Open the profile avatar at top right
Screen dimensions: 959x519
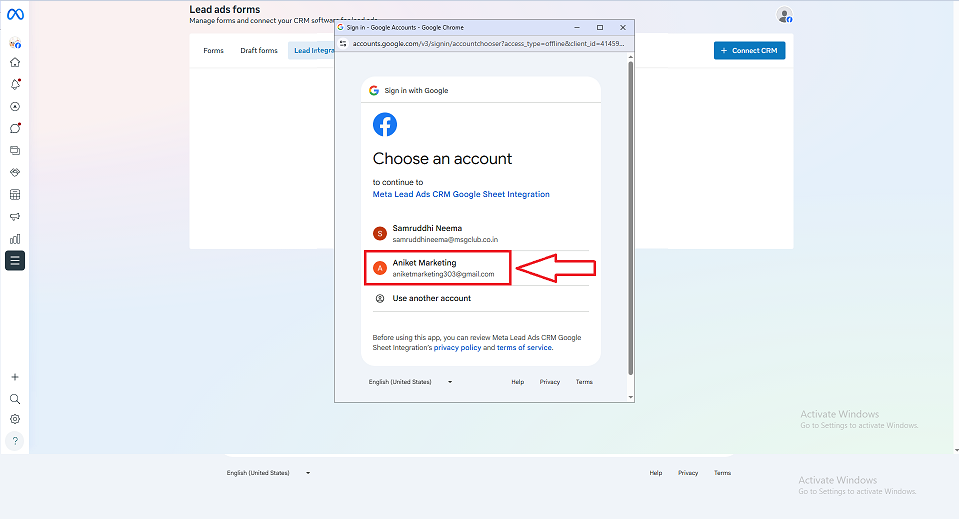784,15
